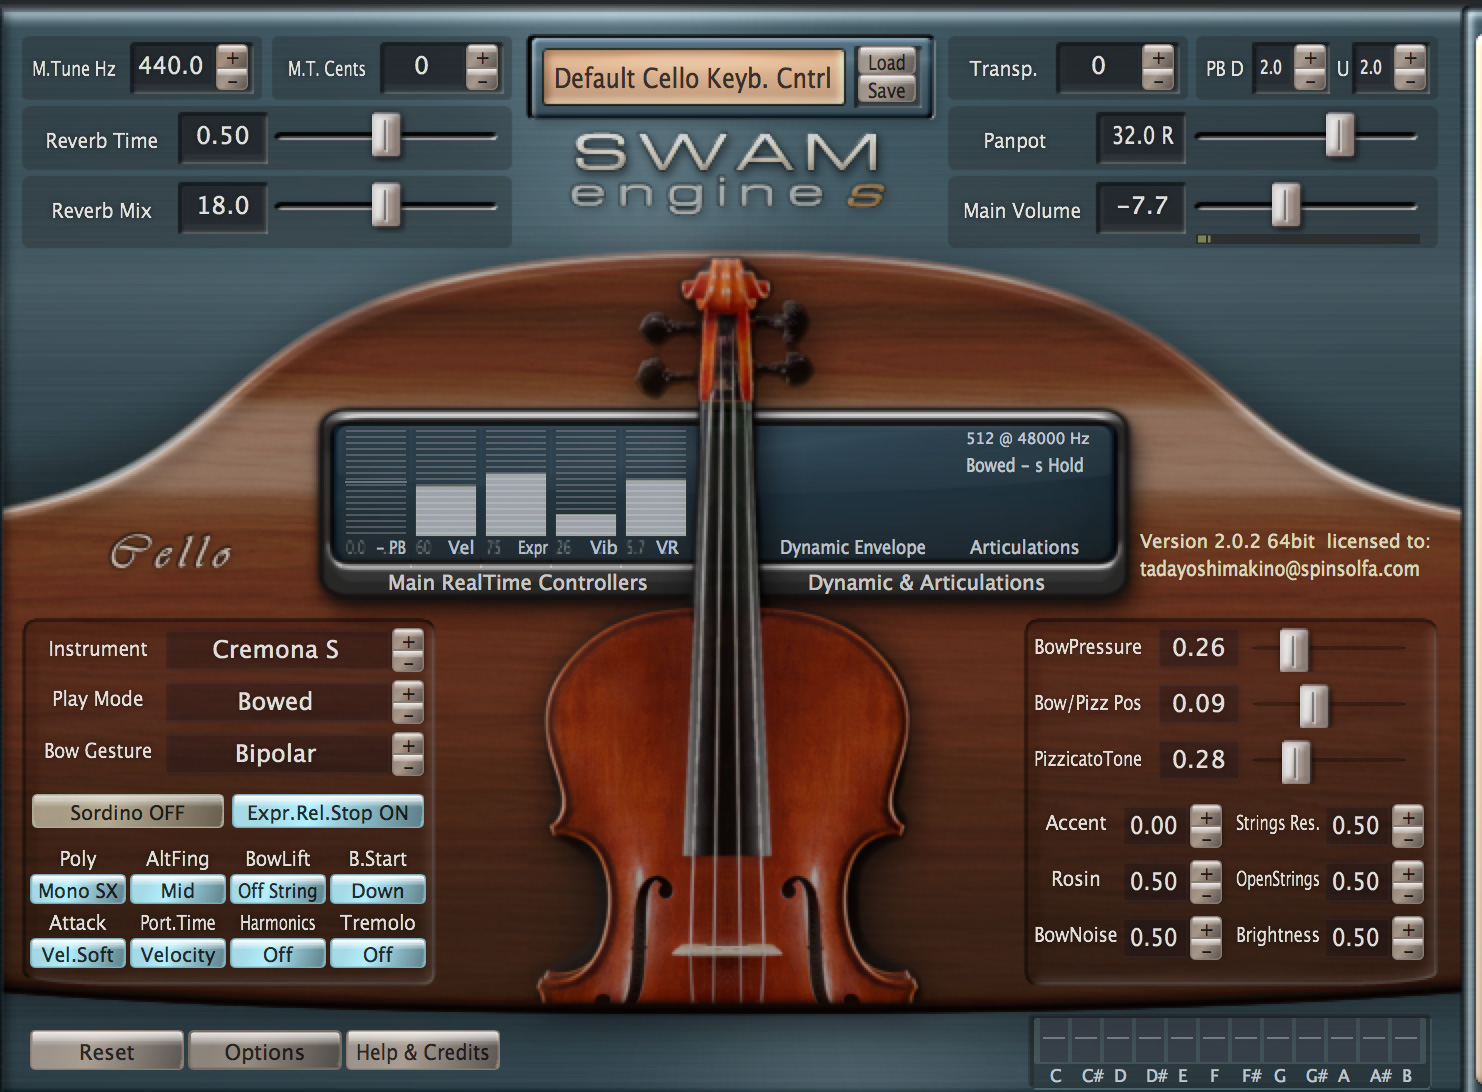Open Play Mode selector showing Bowed
This screenshot has width=1482, height=1092.
(277, 702)
